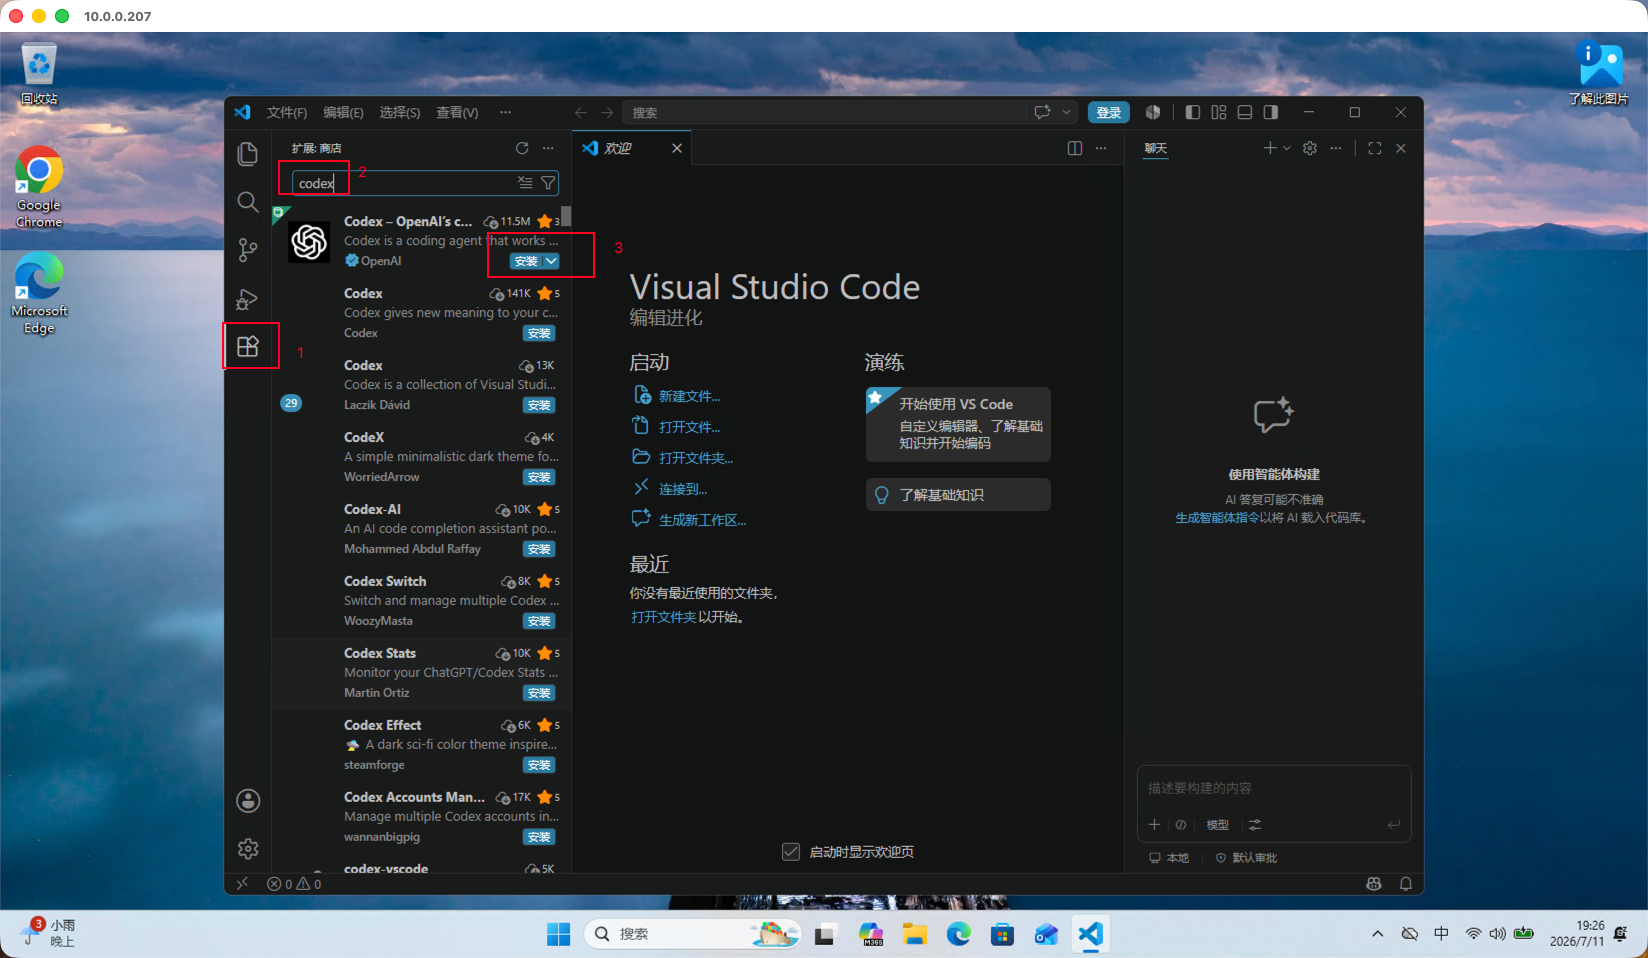Open the Manage gear in activity bar
The image size is (1648, 958).
coord(248,849)
